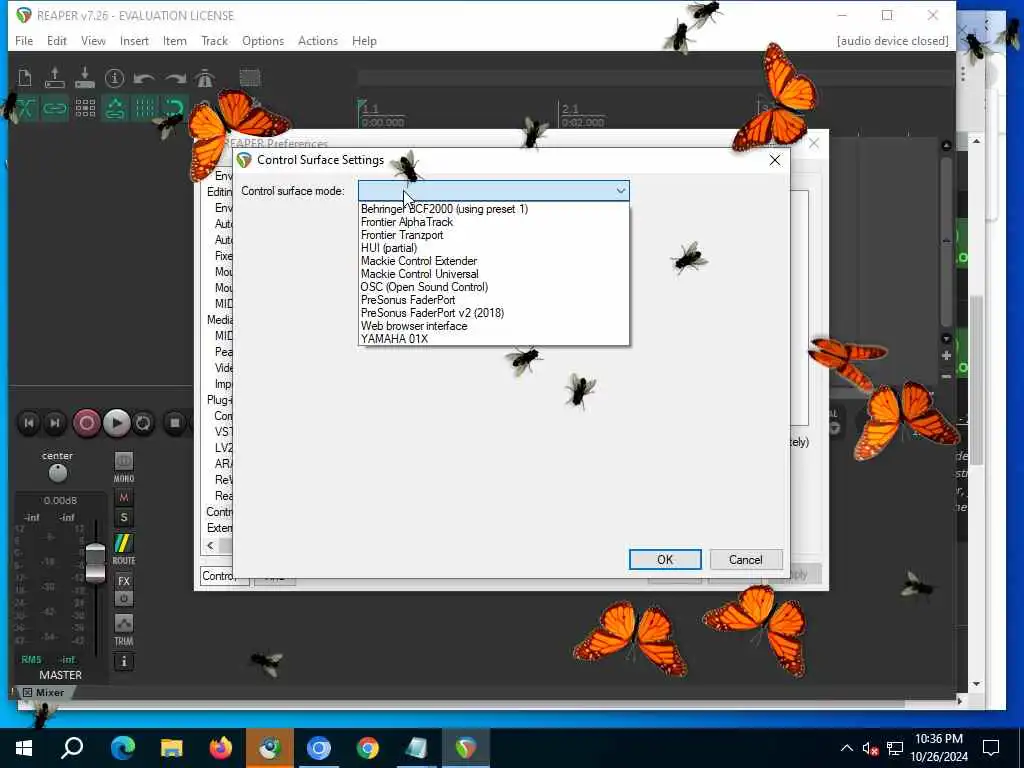
Task: Toggle move envelope points with items icon
Action: [x=115, y=108]
